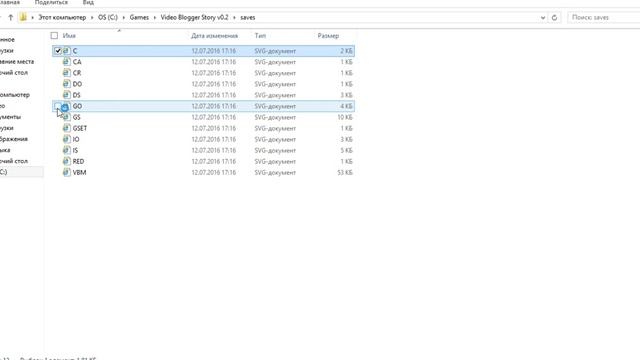Click the SVG file icon for IS
This screenshot has height=360, width=640.
(66, 150)
